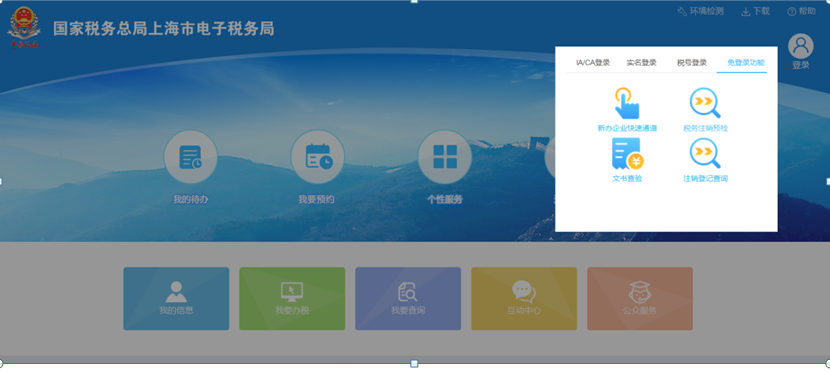
Task: Click the national tax emblem logo
Action: coord(24,28)
